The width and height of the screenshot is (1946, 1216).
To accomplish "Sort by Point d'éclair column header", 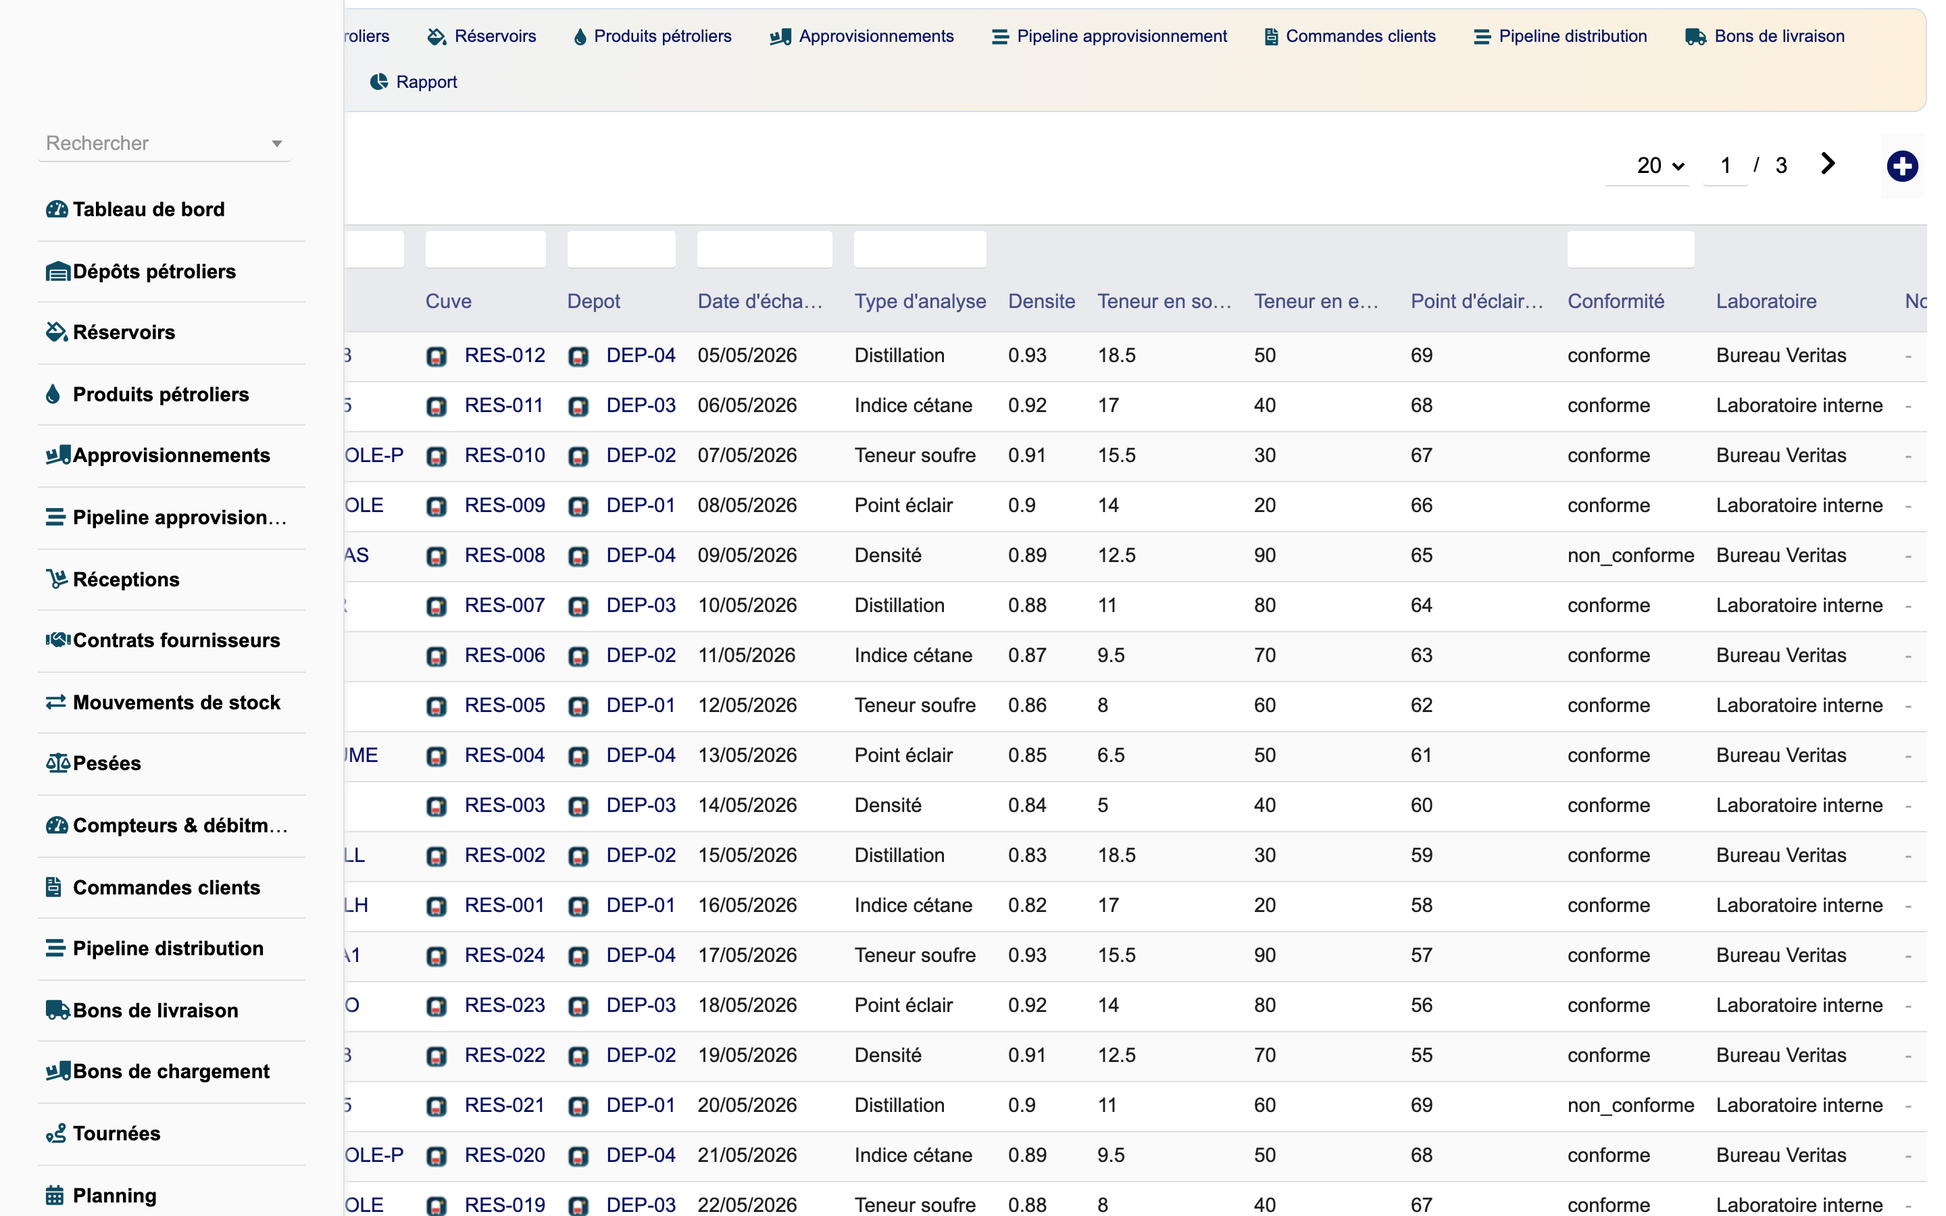I will point(1477,301).
